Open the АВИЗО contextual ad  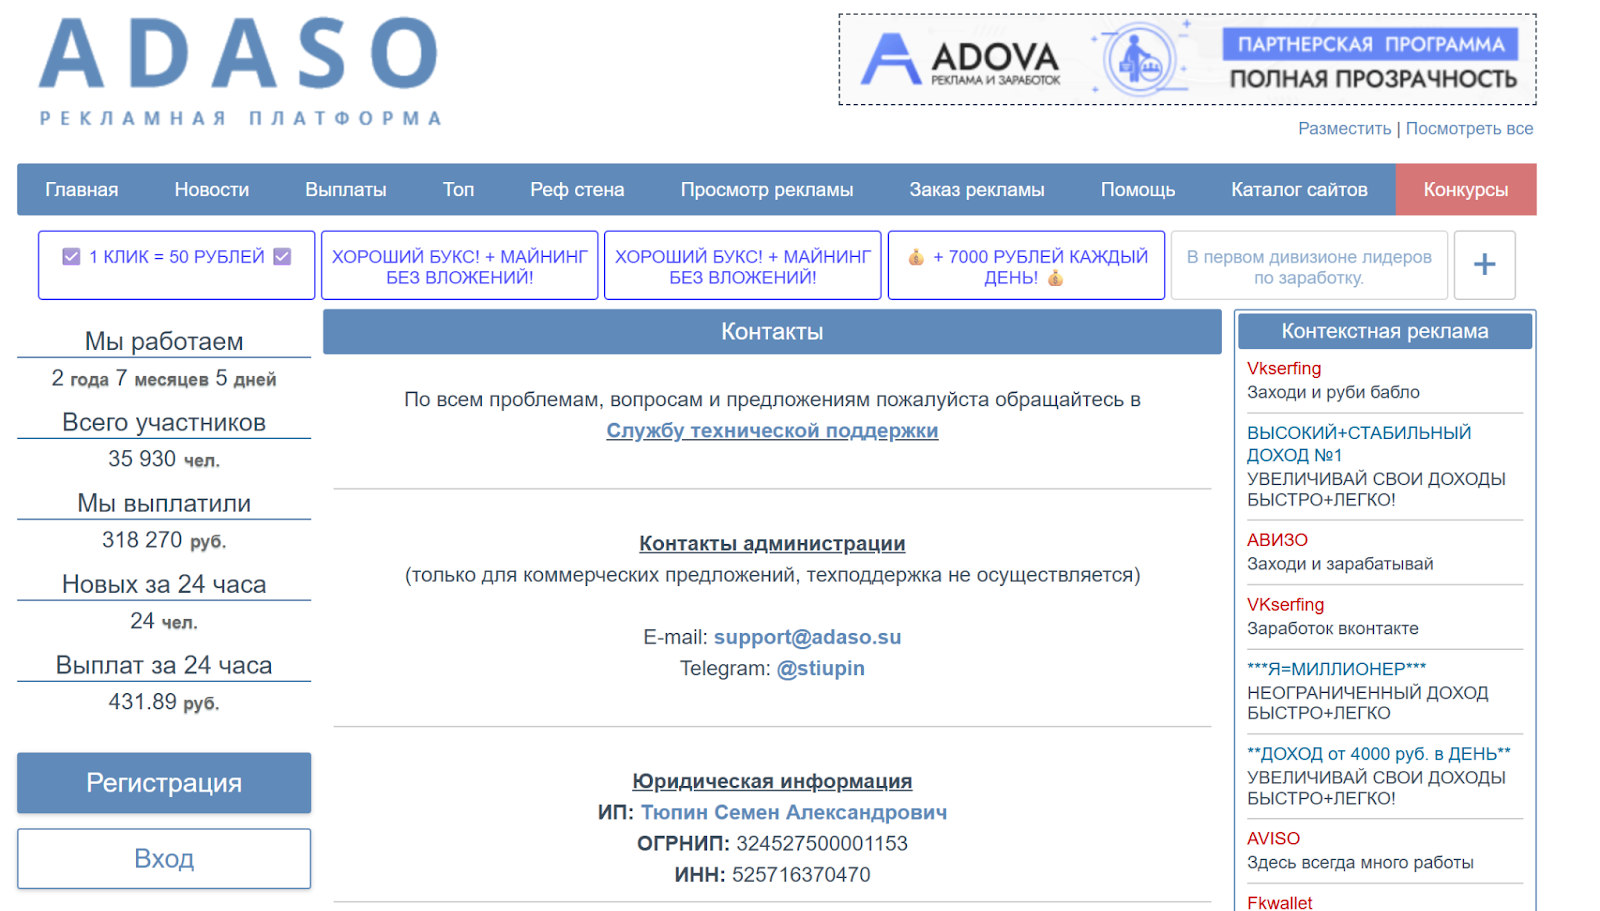click(1277, 540)
